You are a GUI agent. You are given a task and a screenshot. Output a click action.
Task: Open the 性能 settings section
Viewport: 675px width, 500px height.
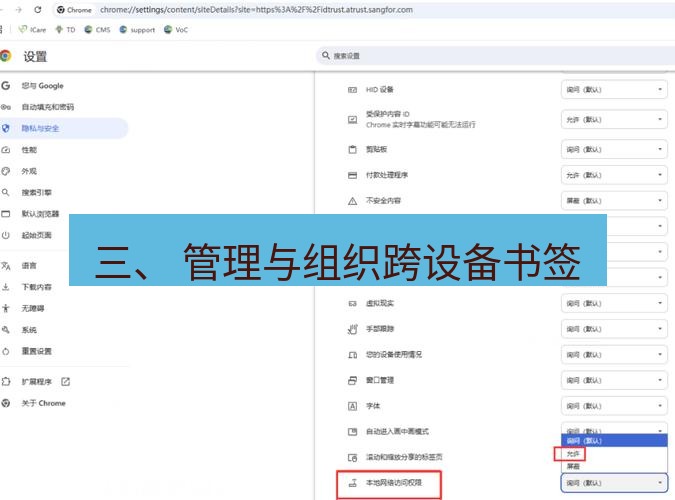coord(29,150)
